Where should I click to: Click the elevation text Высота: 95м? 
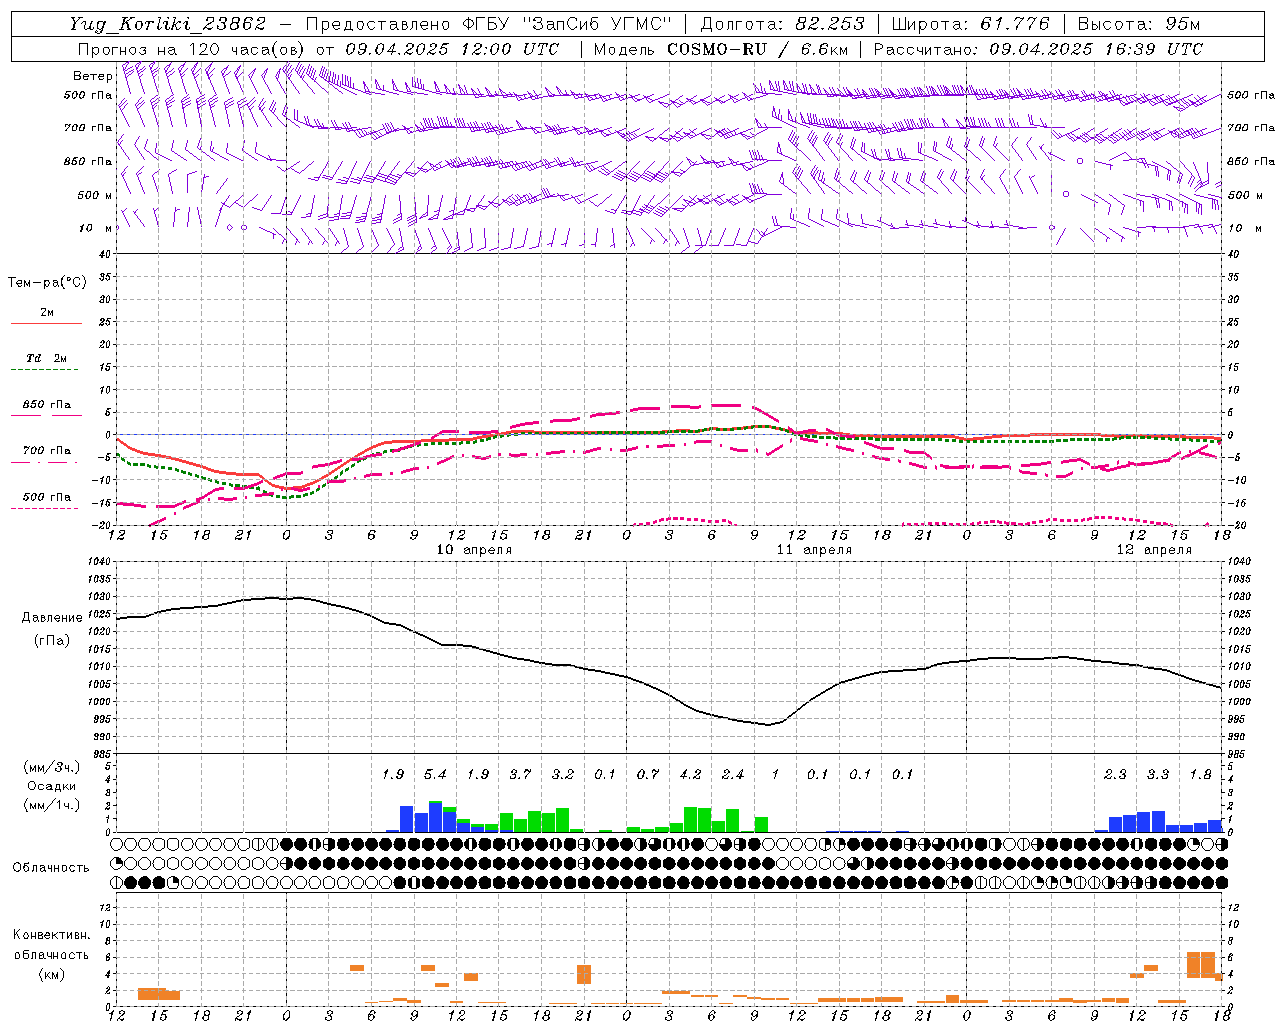tap(1139, 24)
